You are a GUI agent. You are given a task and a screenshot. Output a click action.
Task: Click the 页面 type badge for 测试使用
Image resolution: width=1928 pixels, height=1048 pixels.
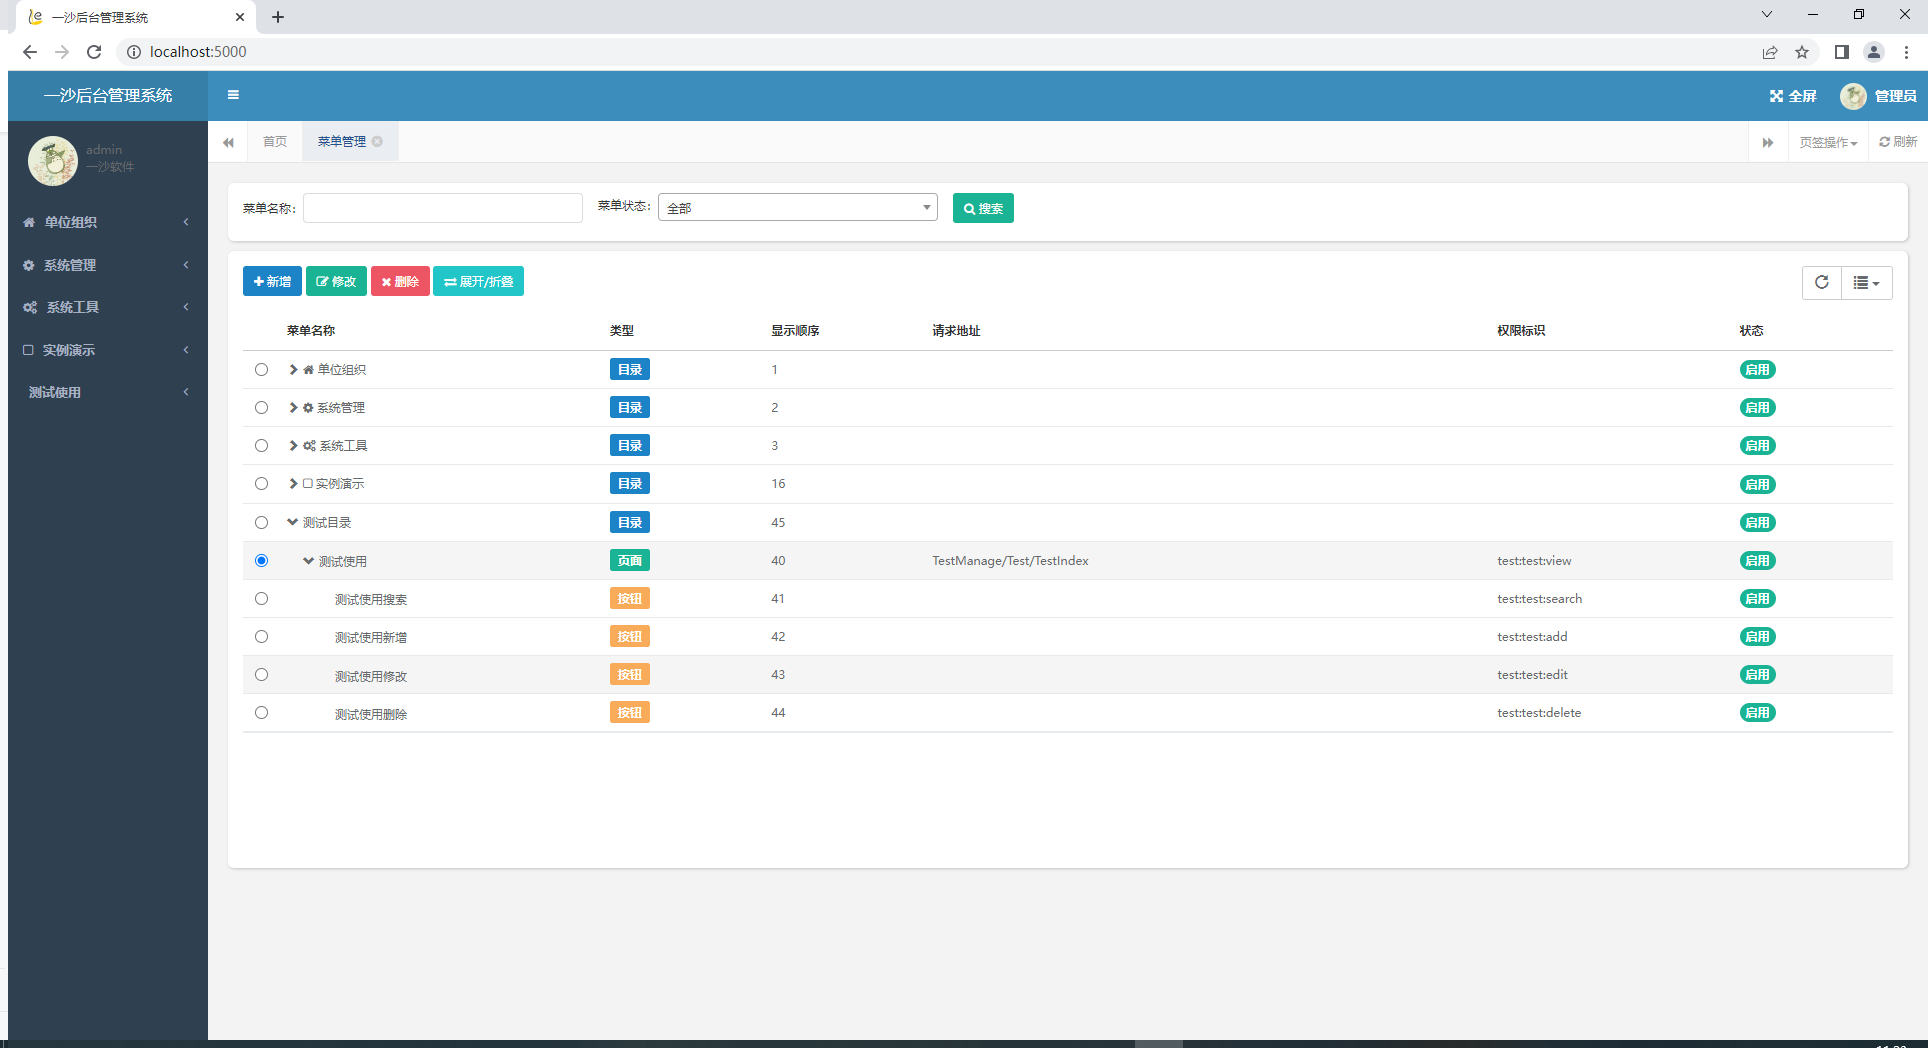coord(630,560)
